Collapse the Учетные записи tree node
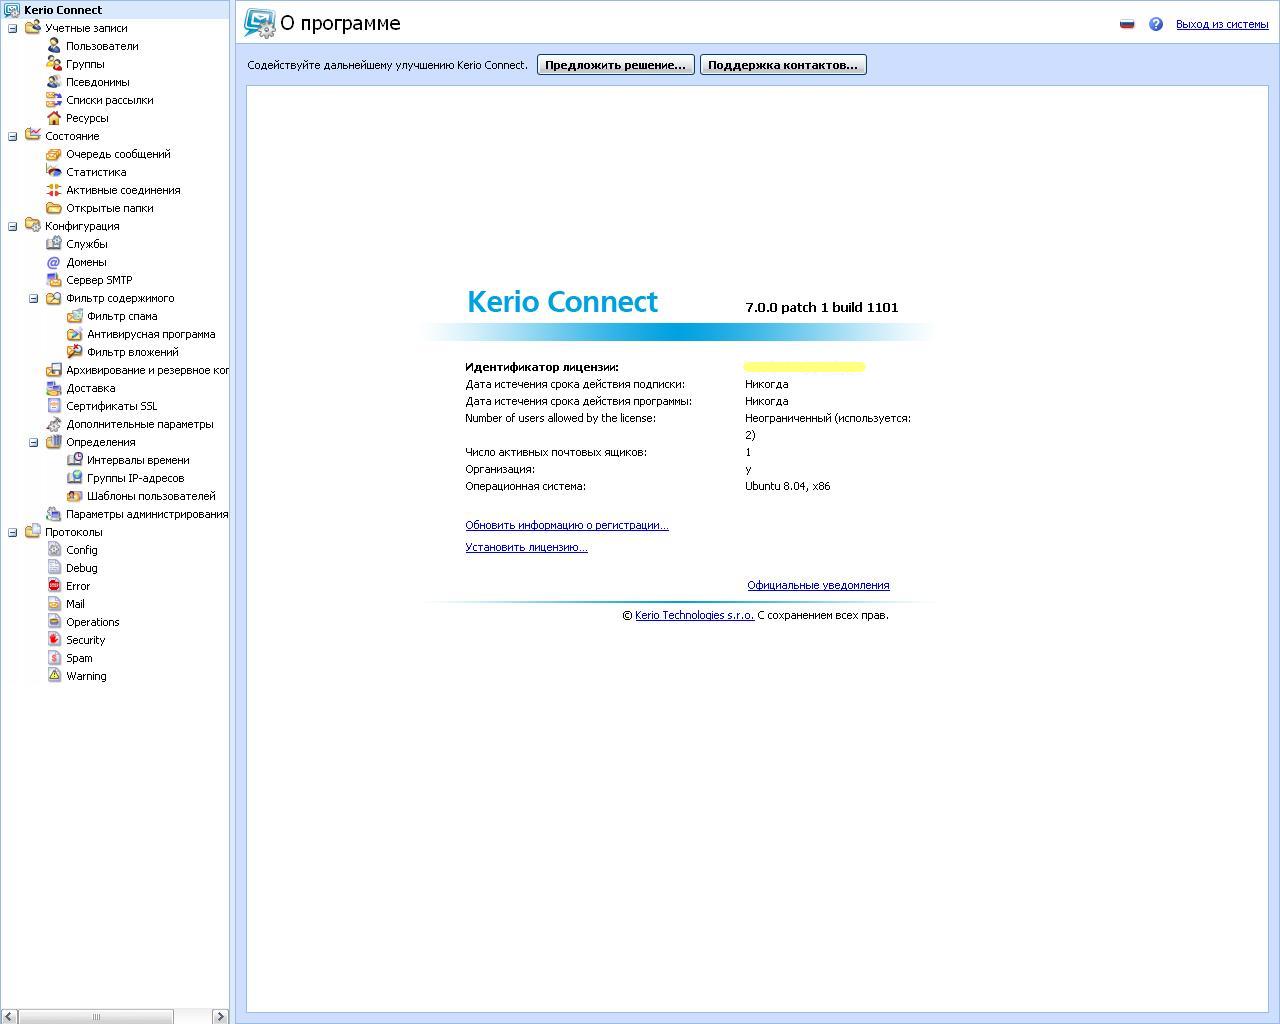Image resolution: width=1280 pixels, height=1024 pixels. (12, 28)
